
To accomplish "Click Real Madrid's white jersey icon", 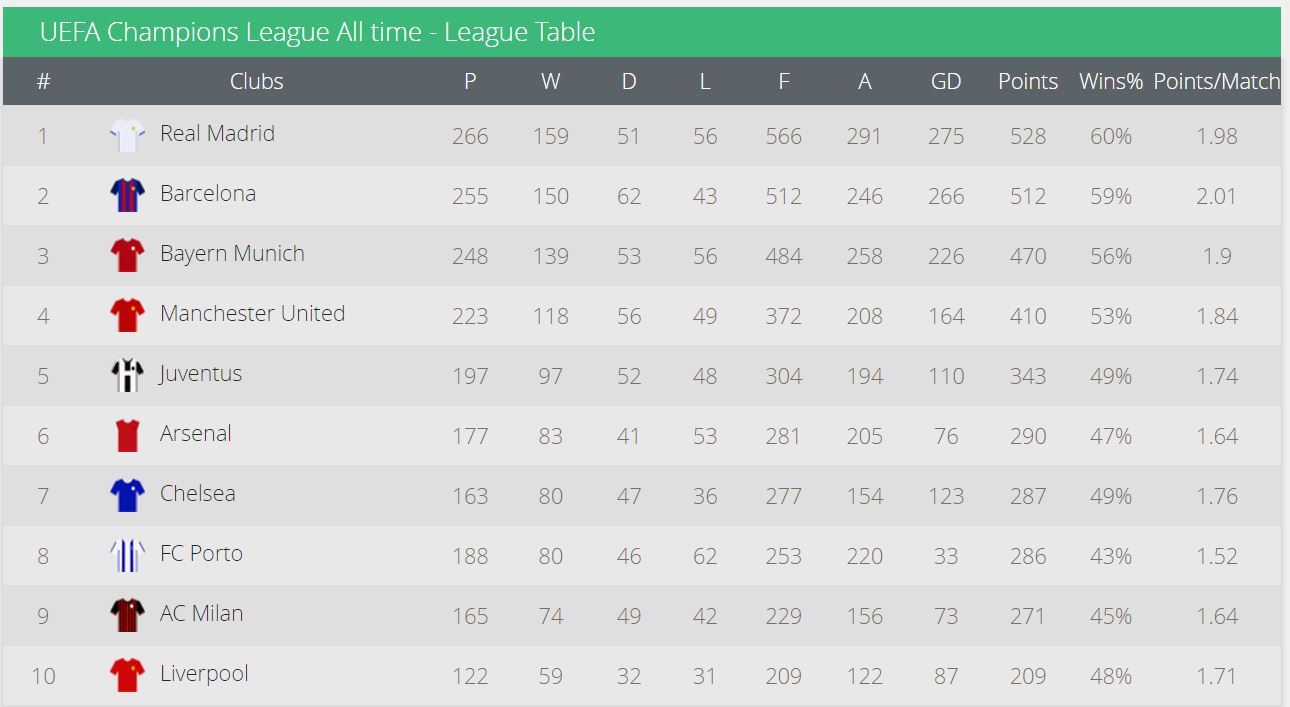I will [127, 135].
